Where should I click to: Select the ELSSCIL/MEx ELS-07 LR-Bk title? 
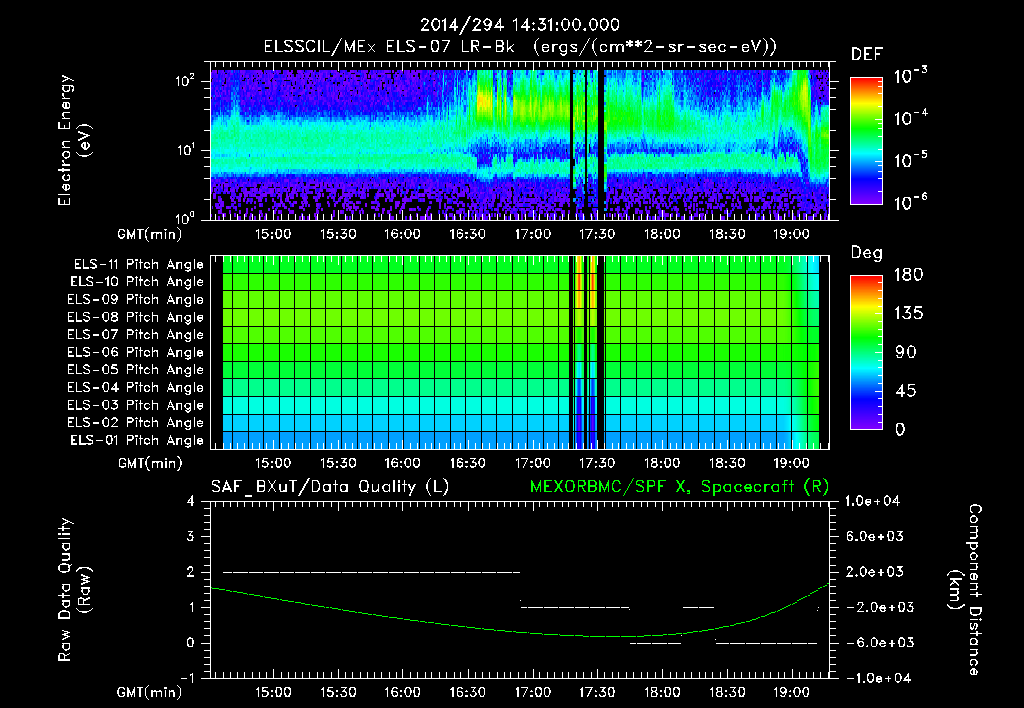coord(389,47)
